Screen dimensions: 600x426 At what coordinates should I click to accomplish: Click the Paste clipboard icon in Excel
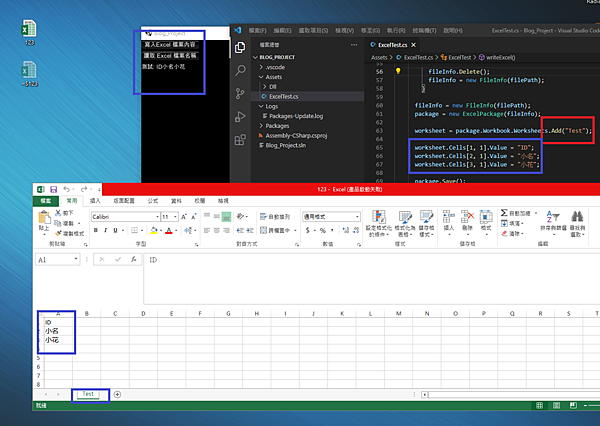[x=44, y=217]
